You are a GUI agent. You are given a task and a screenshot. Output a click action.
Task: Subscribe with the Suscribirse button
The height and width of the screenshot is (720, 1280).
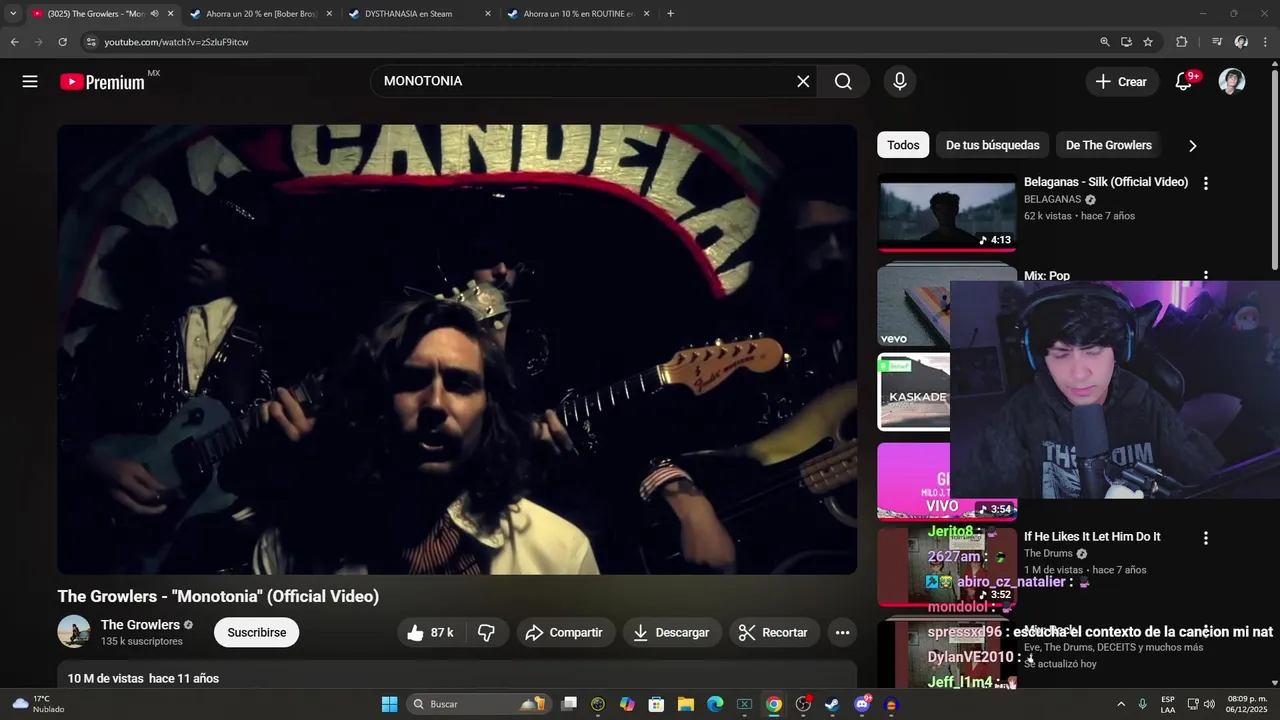click(256, 632)
